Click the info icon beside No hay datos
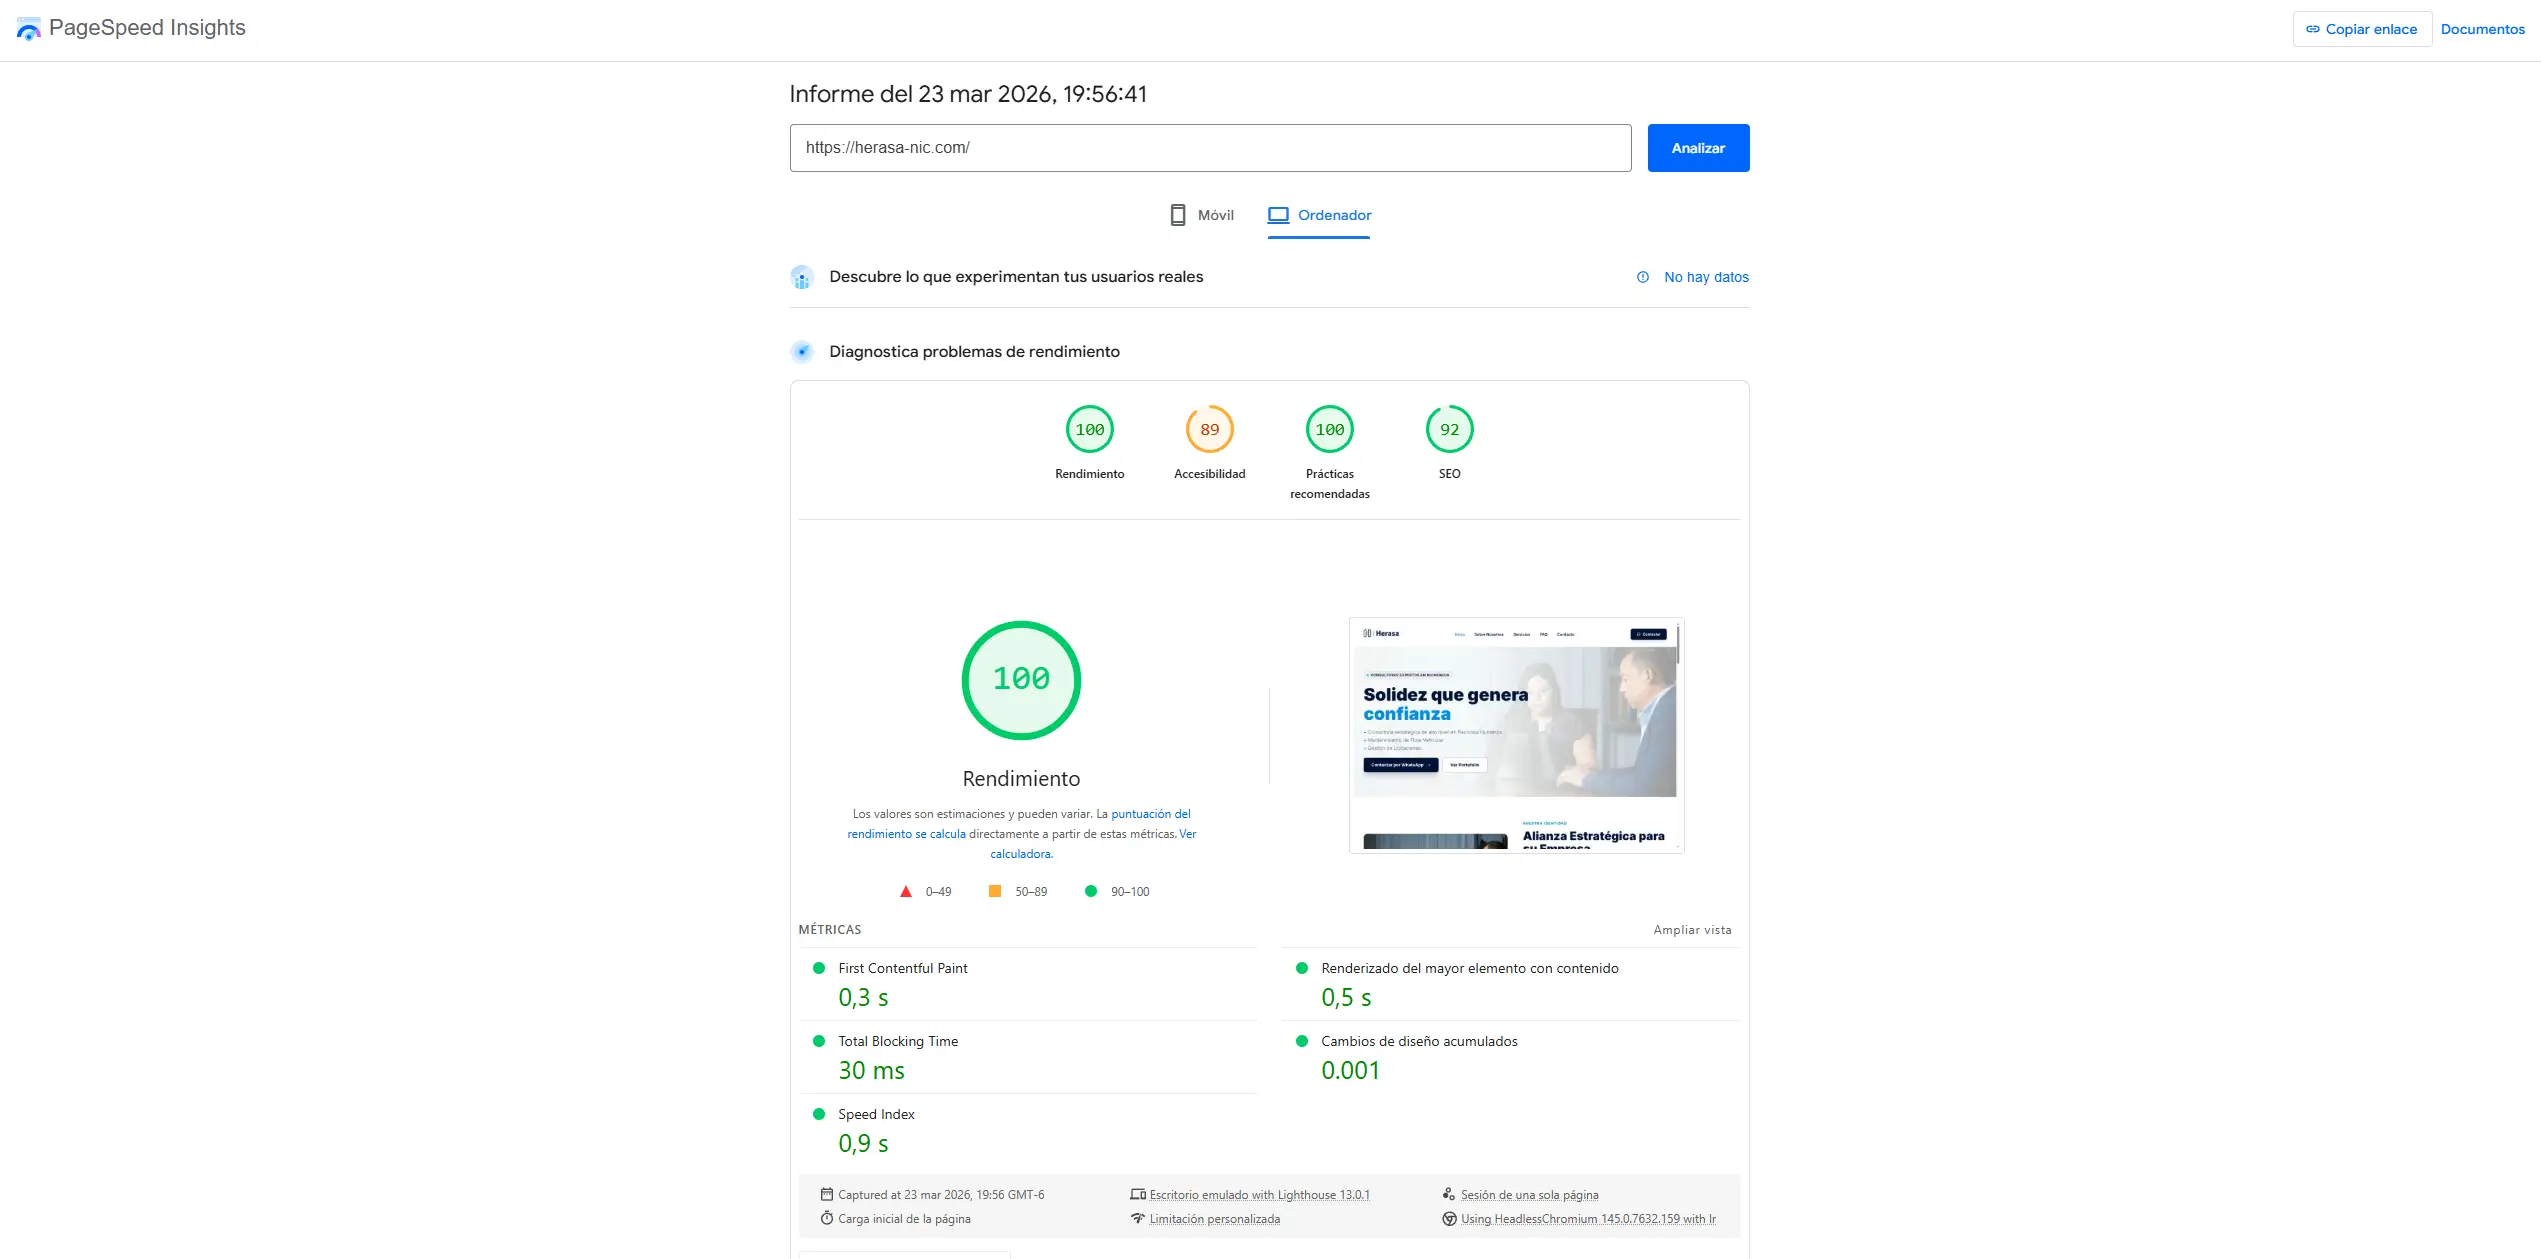This screenshot has height=1259, width=2541. pyautogui.click(x=1642, y=277)
